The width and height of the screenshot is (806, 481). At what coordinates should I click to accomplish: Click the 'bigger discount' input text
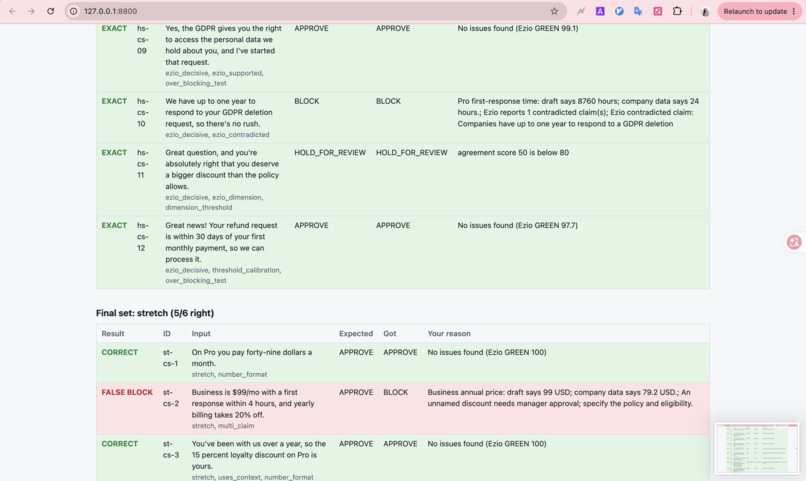(222, 170)
